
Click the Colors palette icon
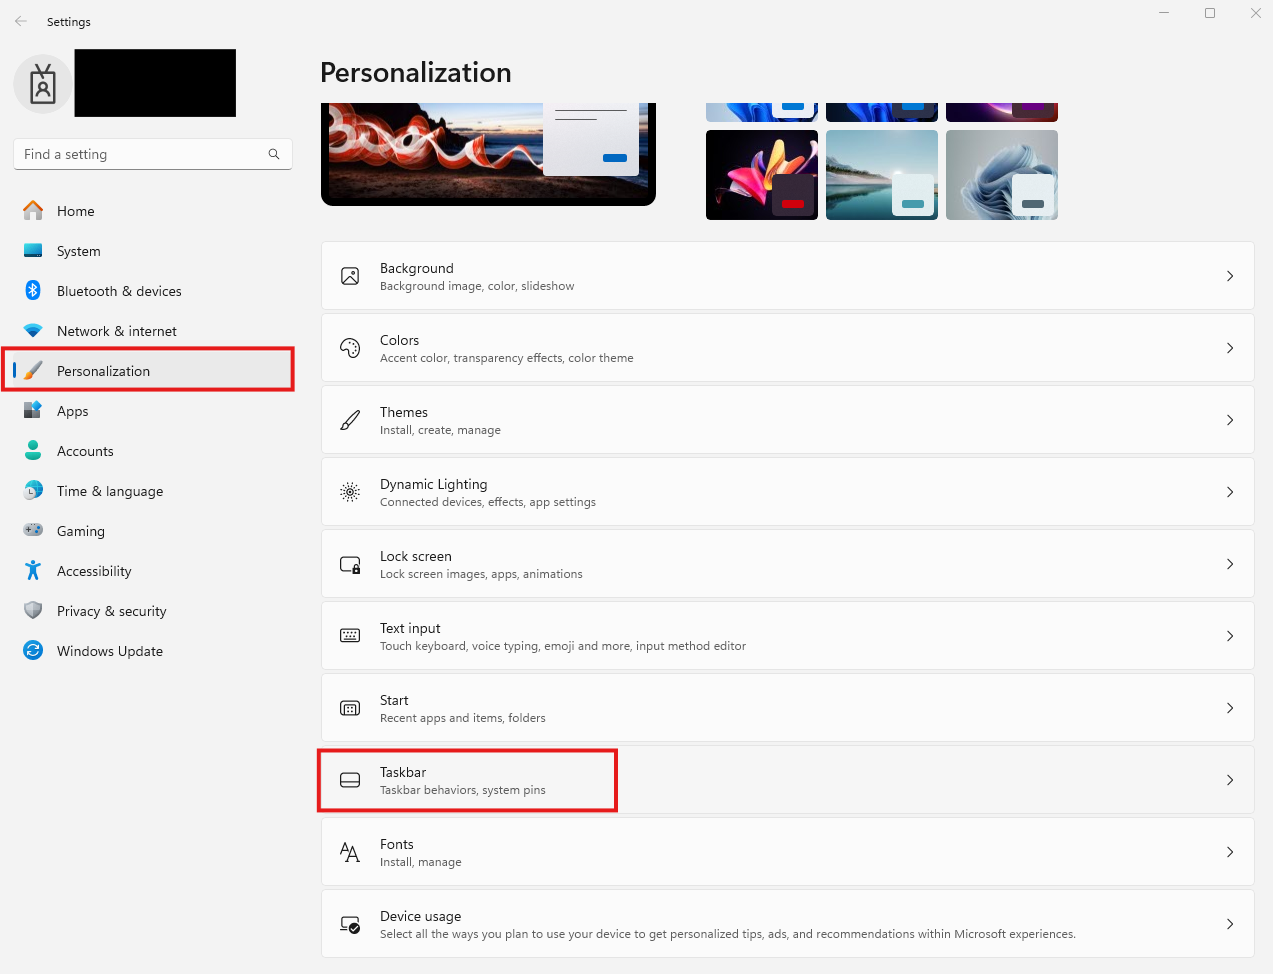click(350, 348)
